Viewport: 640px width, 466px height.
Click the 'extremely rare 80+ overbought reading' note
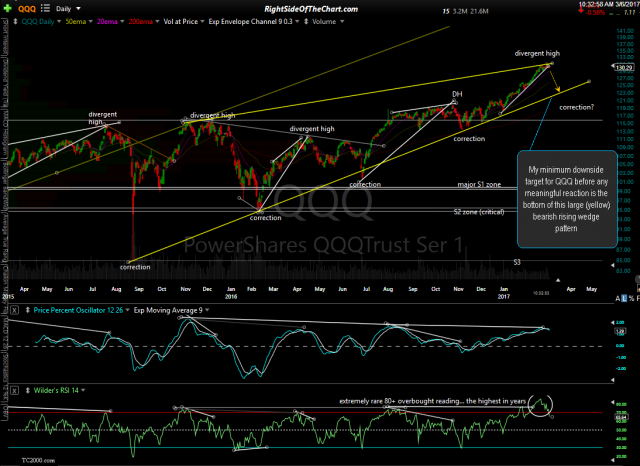[x=432, y=401]
